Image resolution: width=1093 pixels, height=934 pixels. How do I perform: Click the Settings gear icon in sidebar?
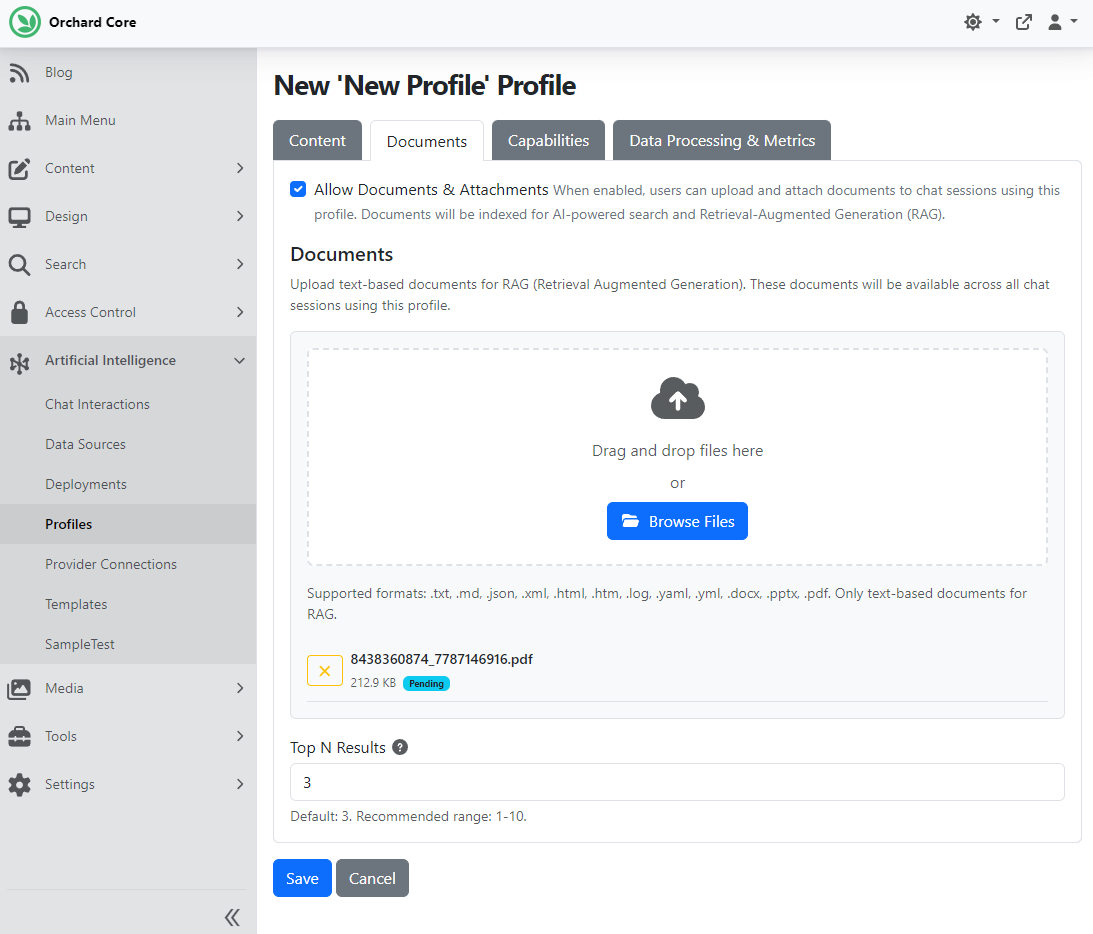(x=20, y=785)
